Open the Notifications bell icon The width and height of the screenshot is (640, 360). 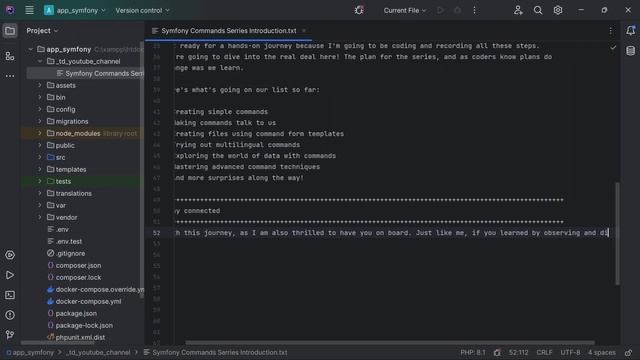pyautogui.click(x=630, y=31)
